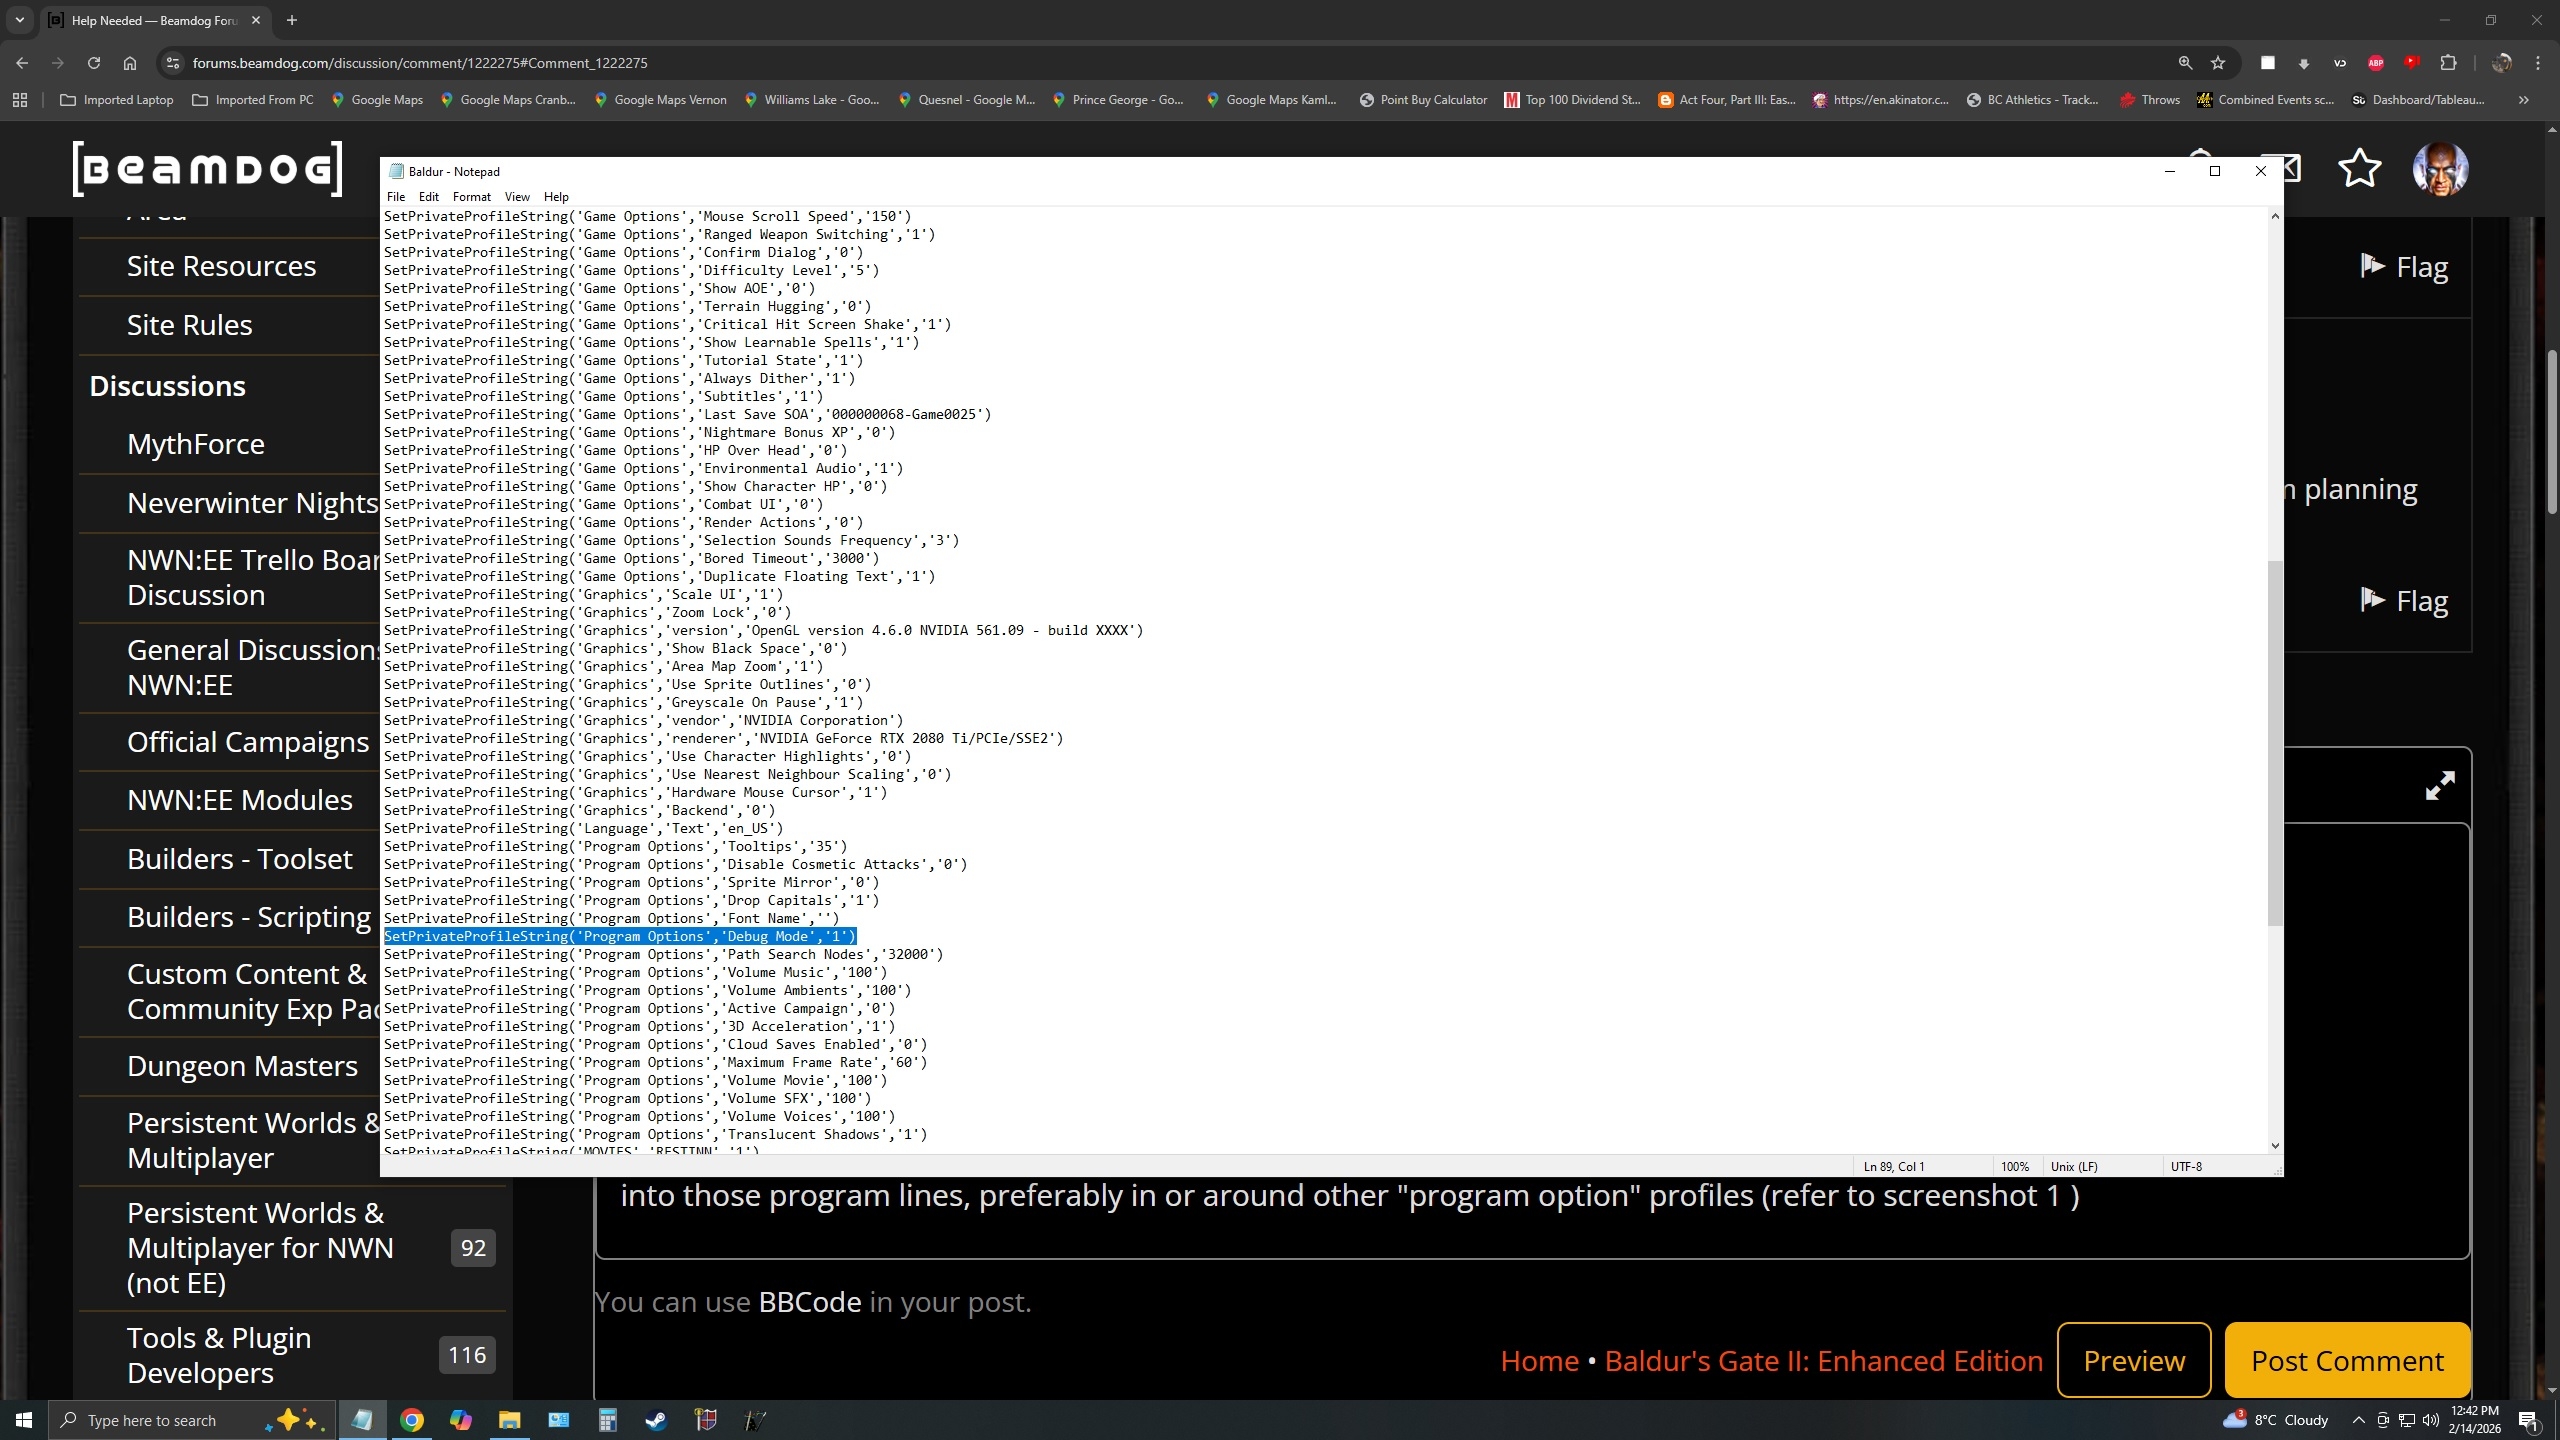Image resolution: width=2560 pixels, height=1440 pixels.
Task: Show hidden icons in the system tray
Action: (x=2359, y=1419)
